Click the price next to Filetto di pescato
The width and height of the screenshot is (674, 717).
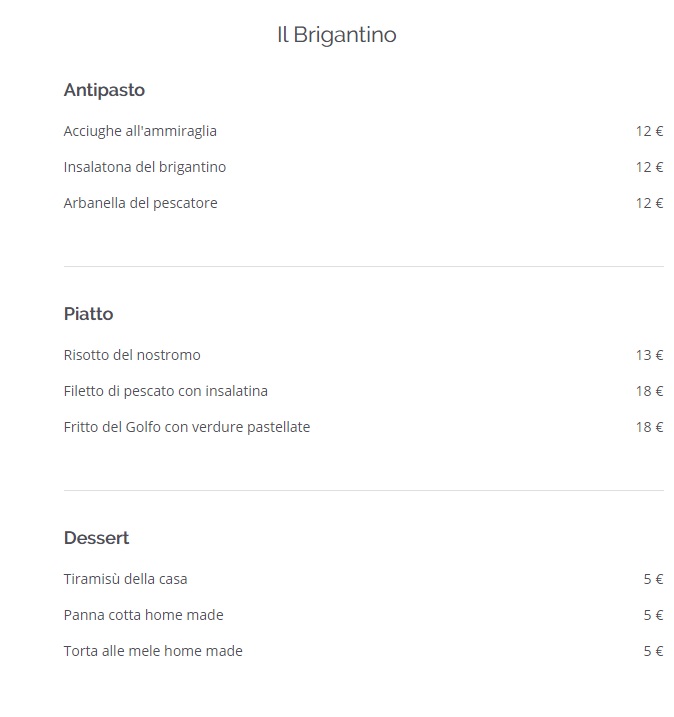[649, 391]
